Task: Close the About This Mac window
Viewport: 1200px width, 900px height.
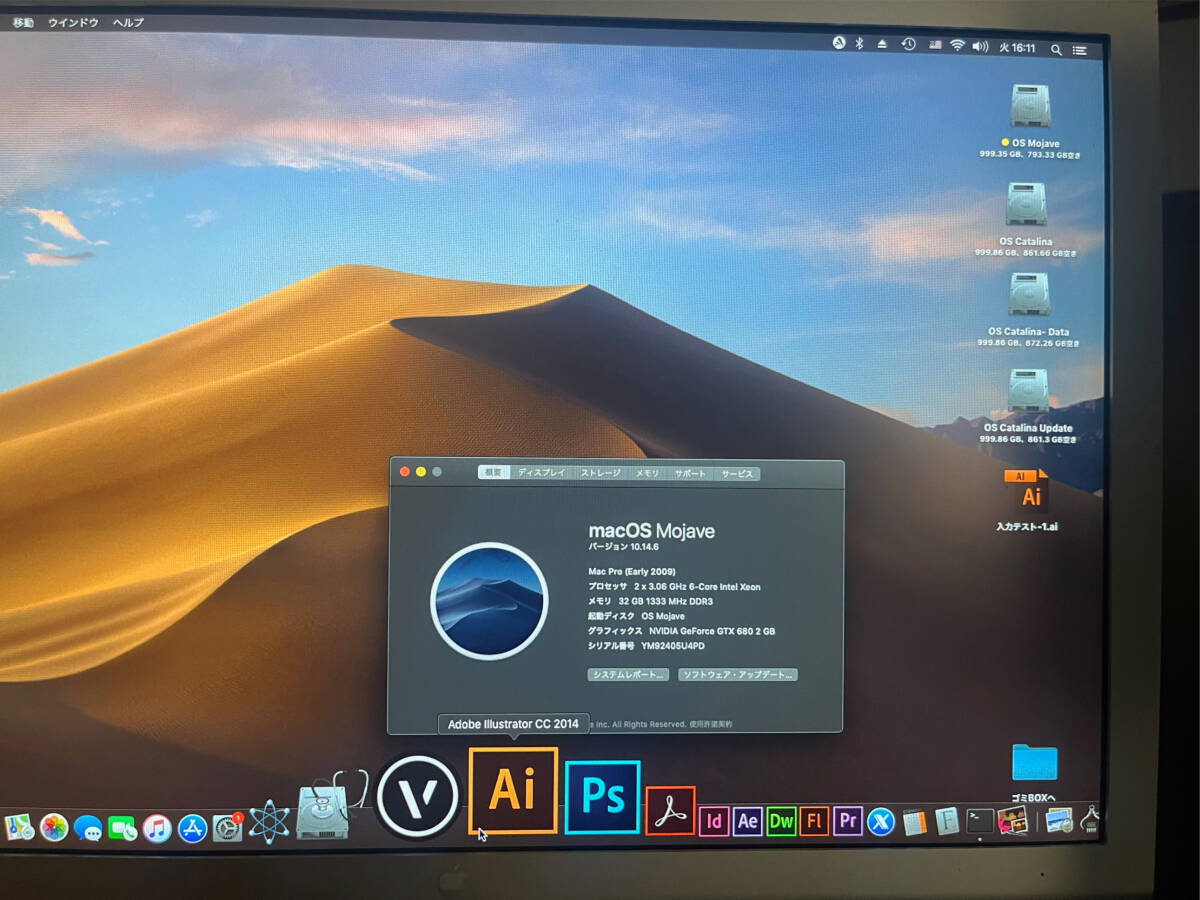Action: [405, 471]
